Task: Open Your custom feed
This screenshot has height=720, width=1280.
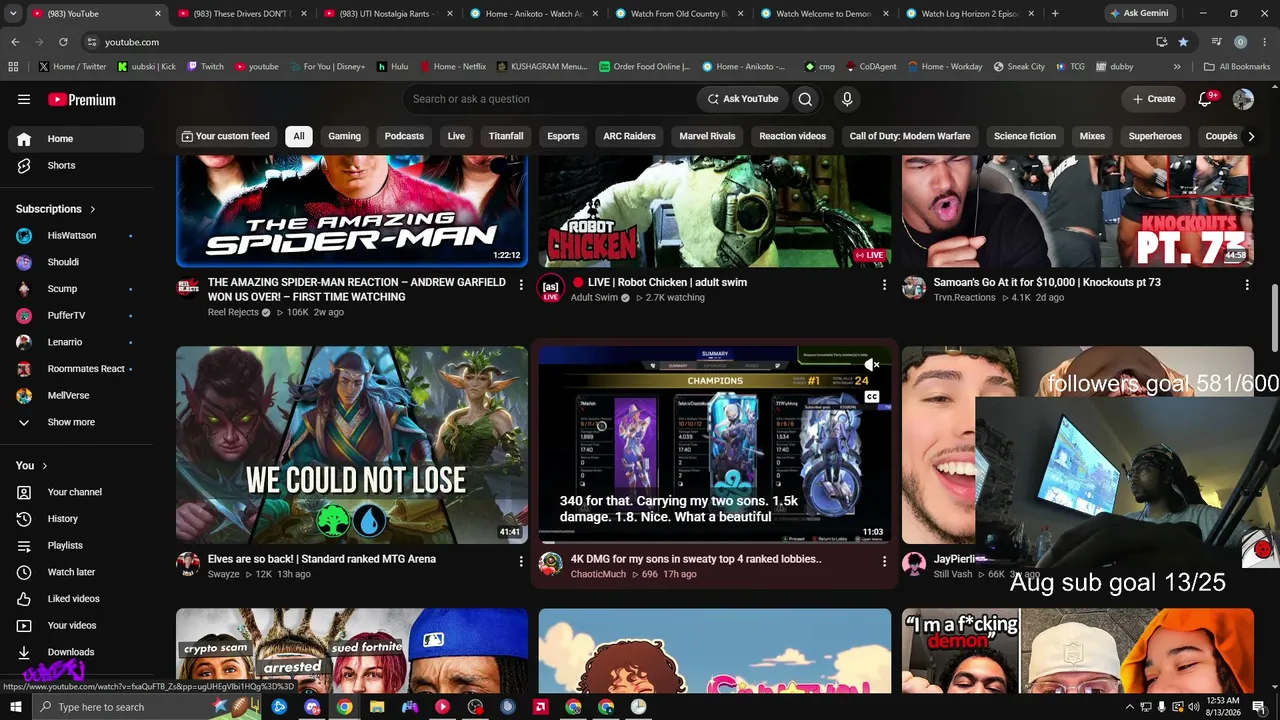Action: tap(225, 136)
